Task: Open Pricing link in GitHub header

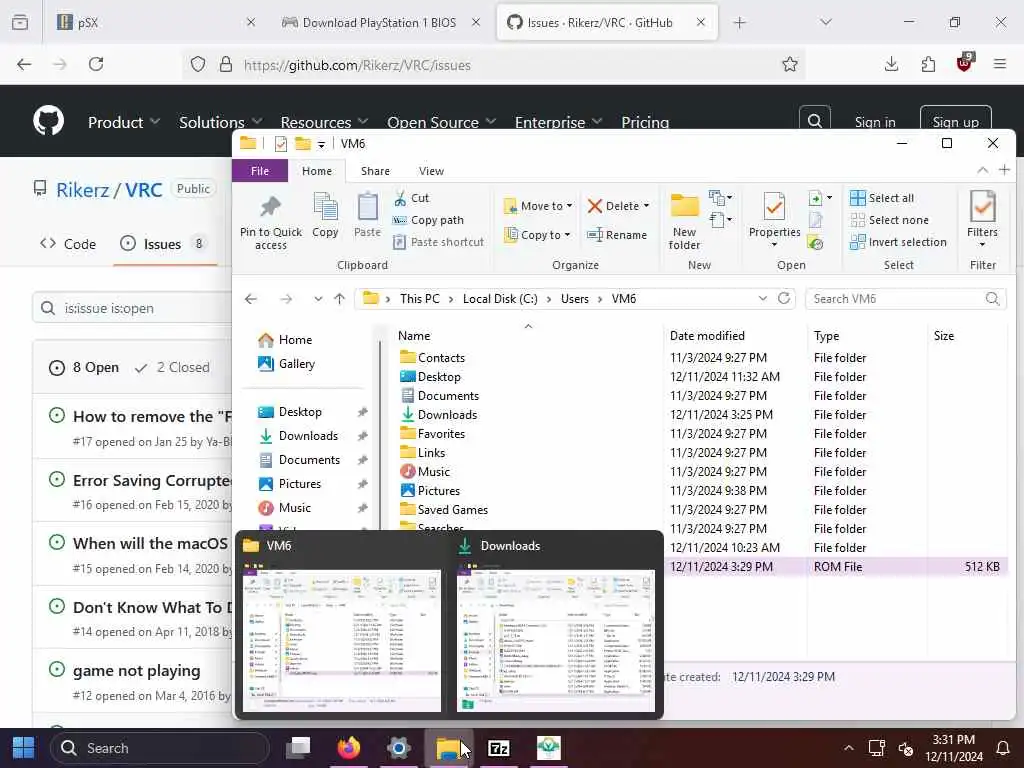Action: coord(645,122)
